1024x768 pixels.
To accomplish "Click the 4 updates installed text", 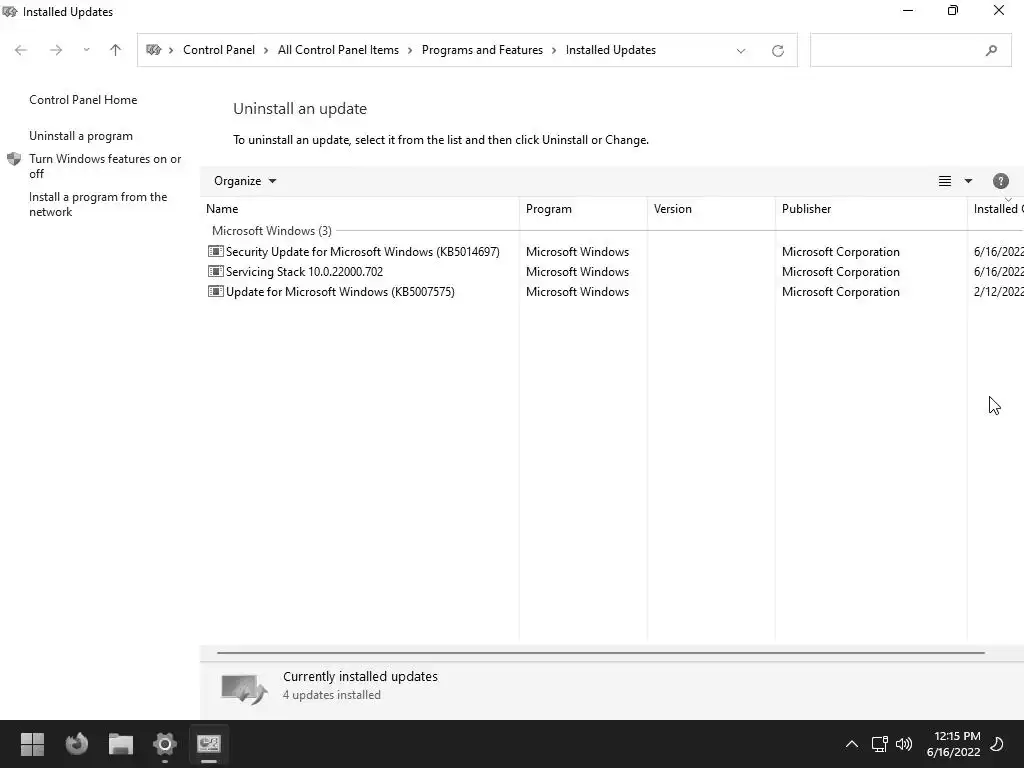I will tap(332, 695).
